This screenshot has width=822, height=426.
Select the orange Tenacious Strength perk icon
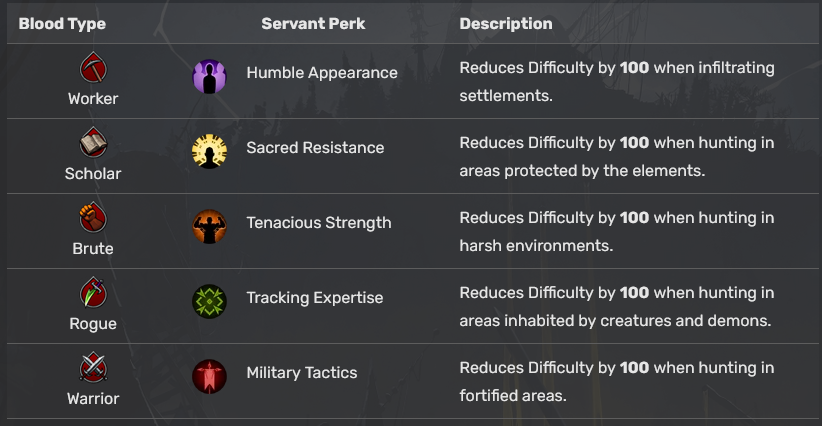[x=209, y=226]
